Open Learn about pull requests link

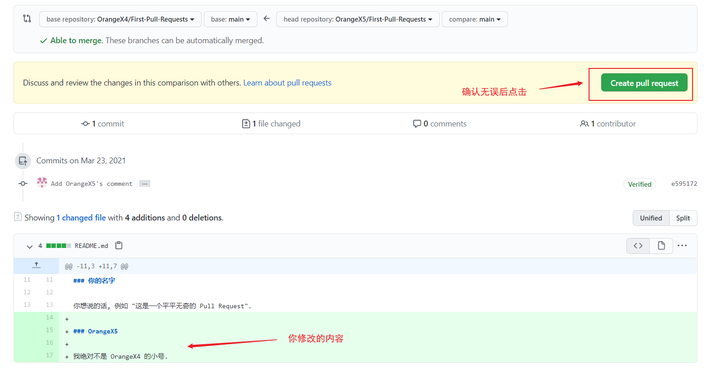(287, 83)
